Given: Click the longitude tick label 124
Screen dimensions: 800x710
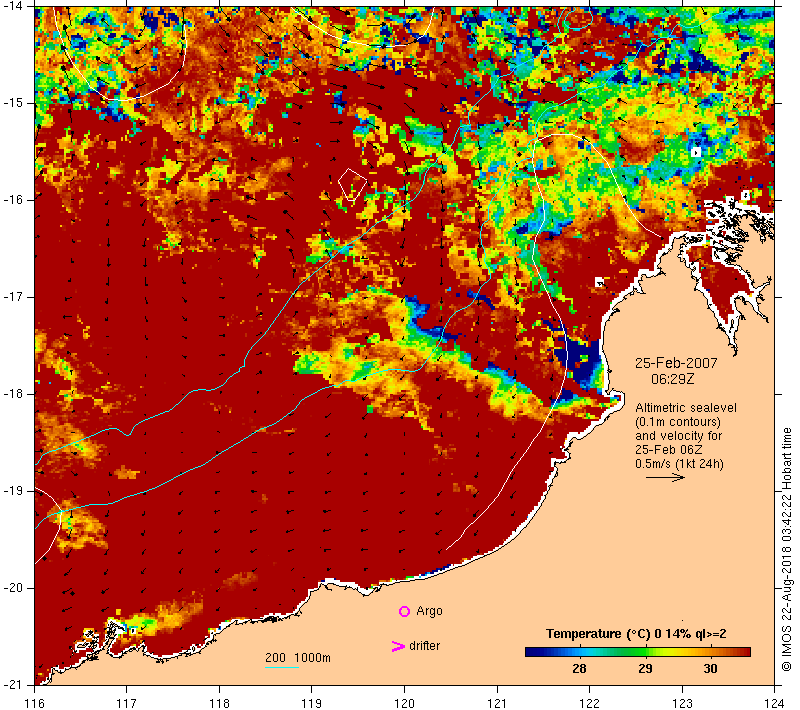Looking at the screenshot, I should [775, 703].
